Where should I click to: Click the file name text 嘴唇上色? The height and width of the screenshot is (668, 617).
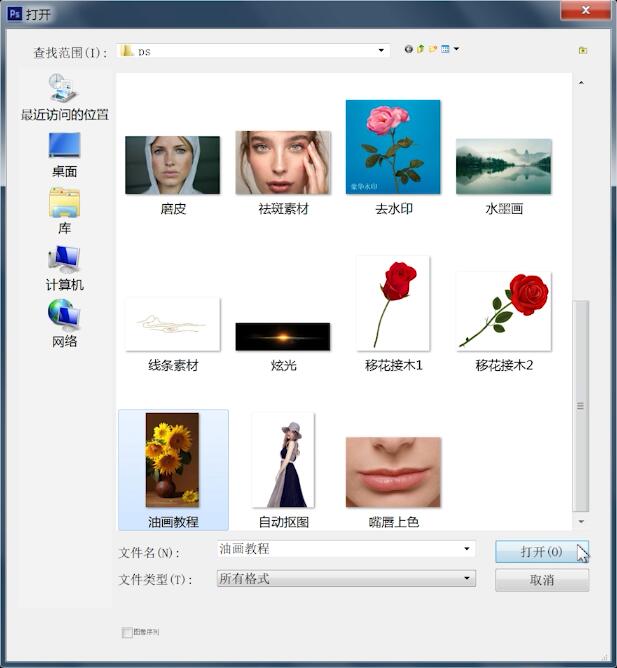[x=394, y=522]
